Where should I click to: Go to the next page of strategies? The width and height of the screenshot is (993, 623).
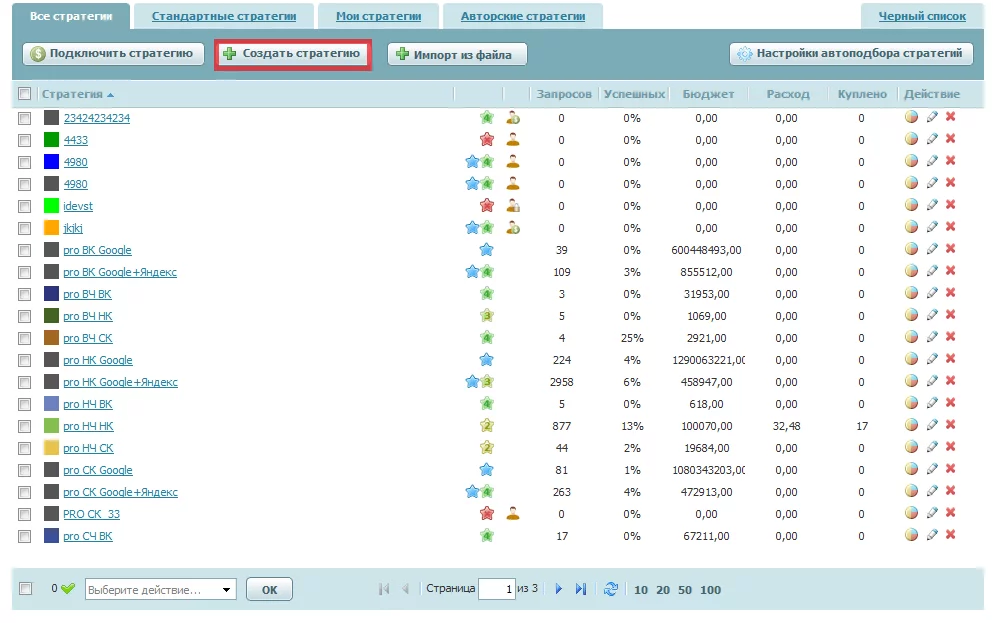559,589
